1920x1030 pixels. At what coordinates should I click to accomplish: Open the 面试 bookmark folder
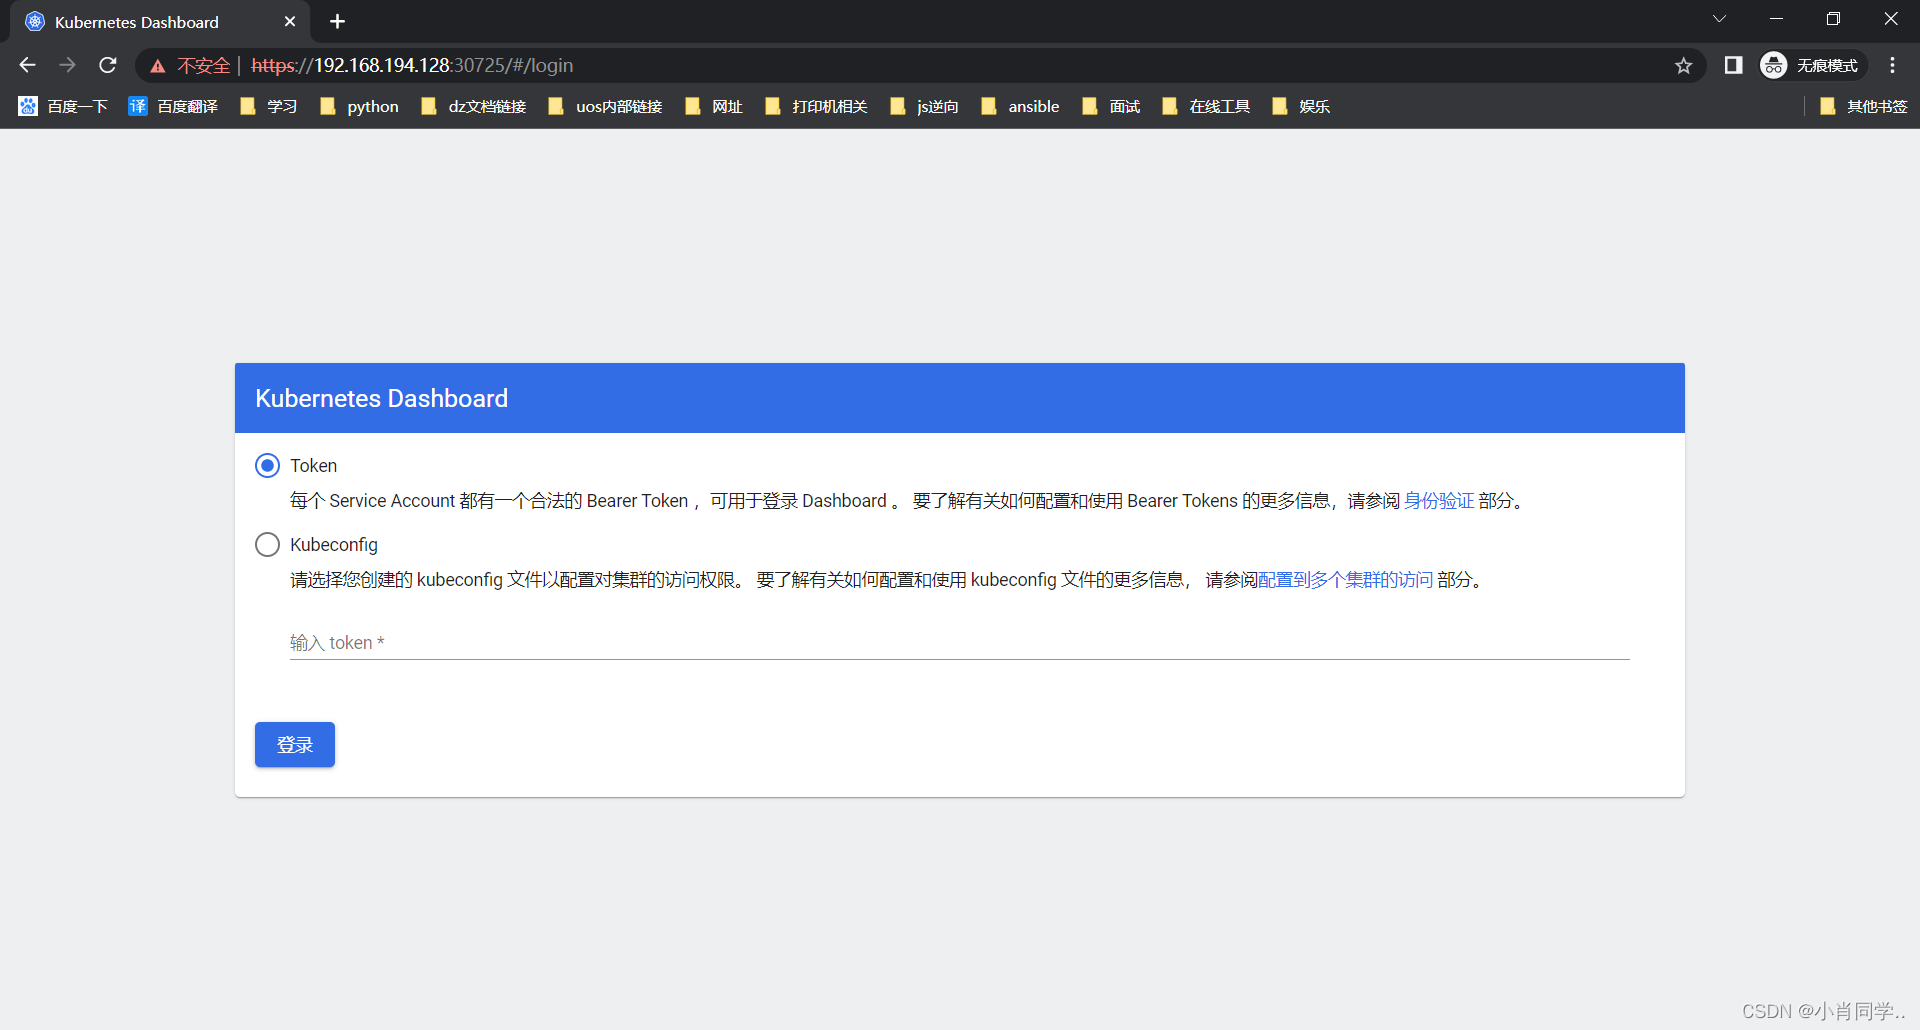tap(1111, 106)
